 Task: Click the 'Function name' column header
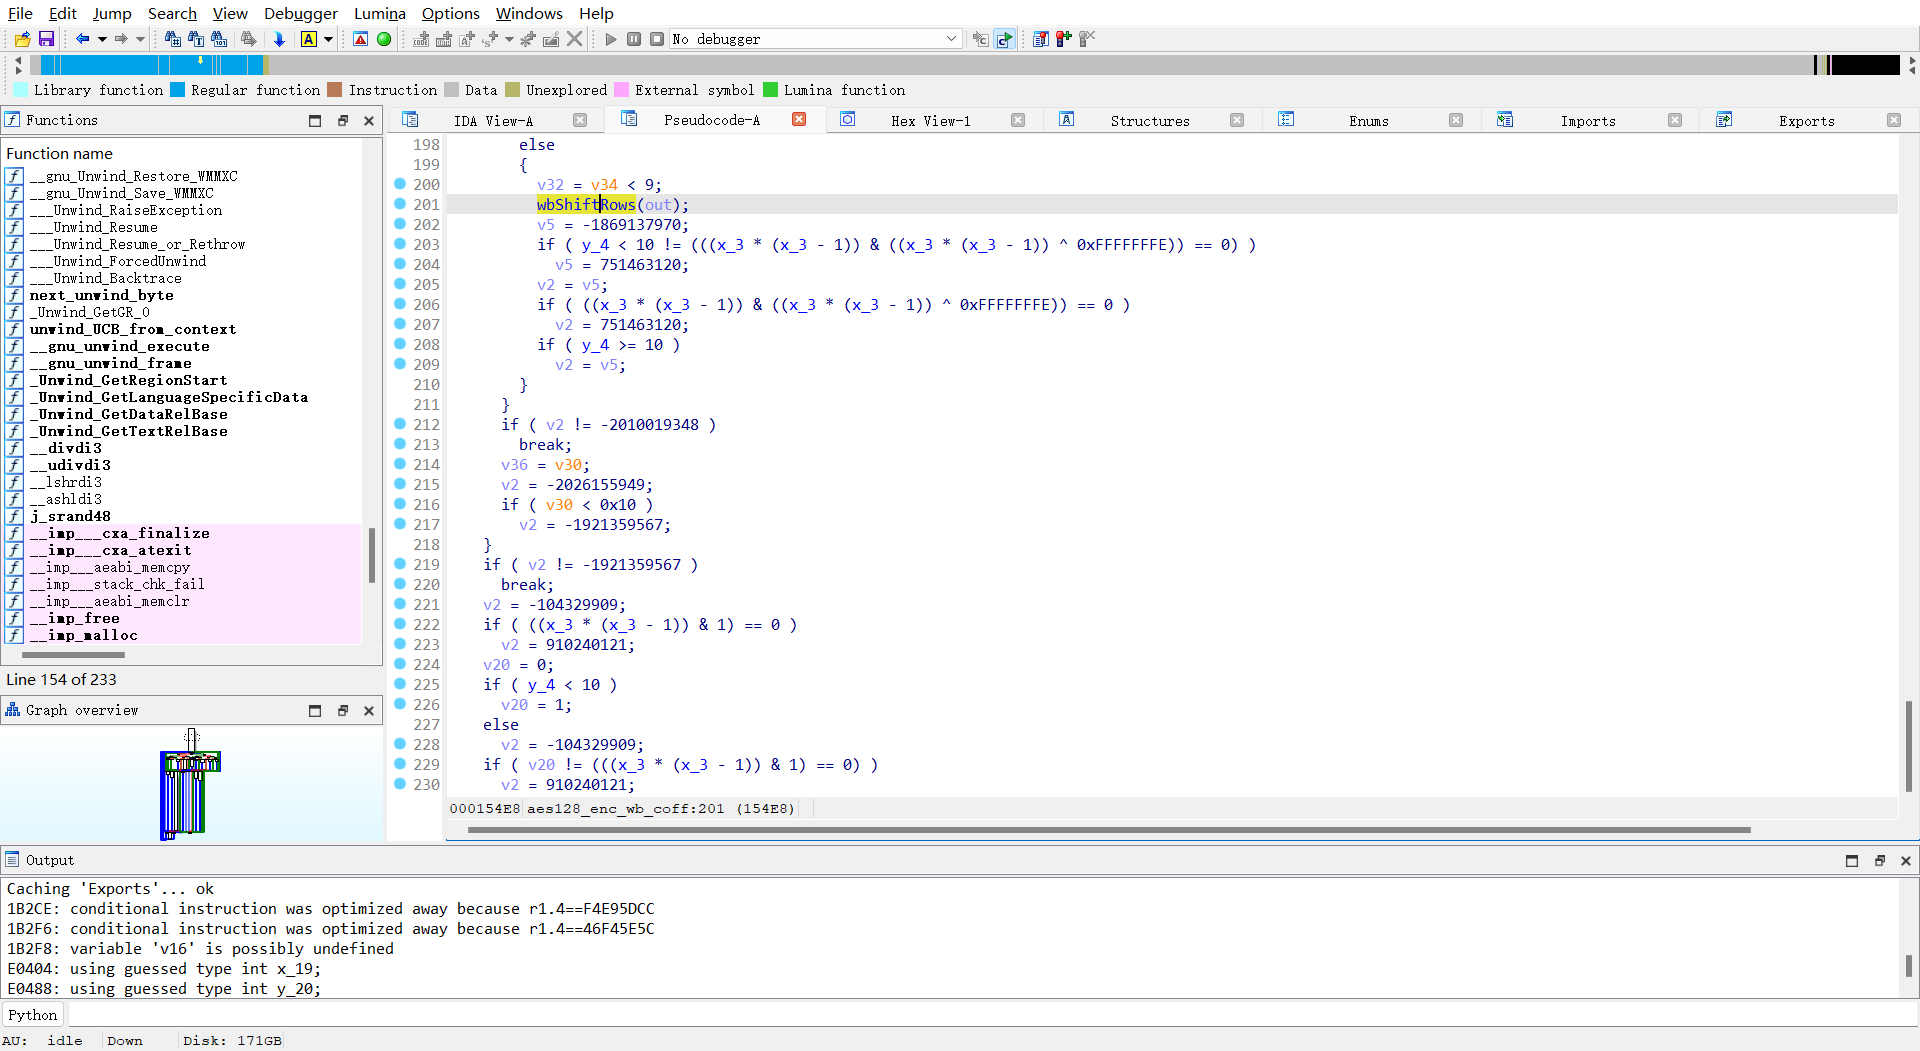[60, 153]
